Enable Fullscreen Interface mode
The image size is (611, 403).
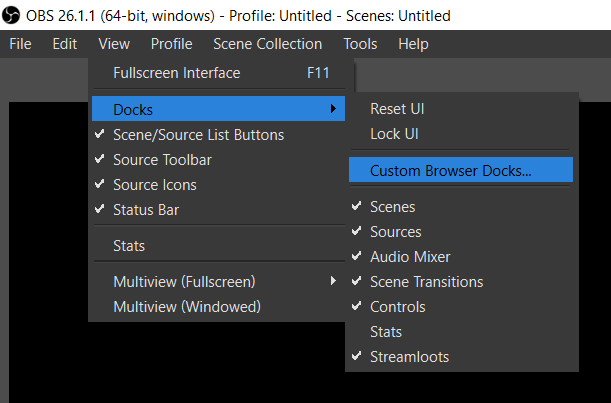tap(176, 73)
